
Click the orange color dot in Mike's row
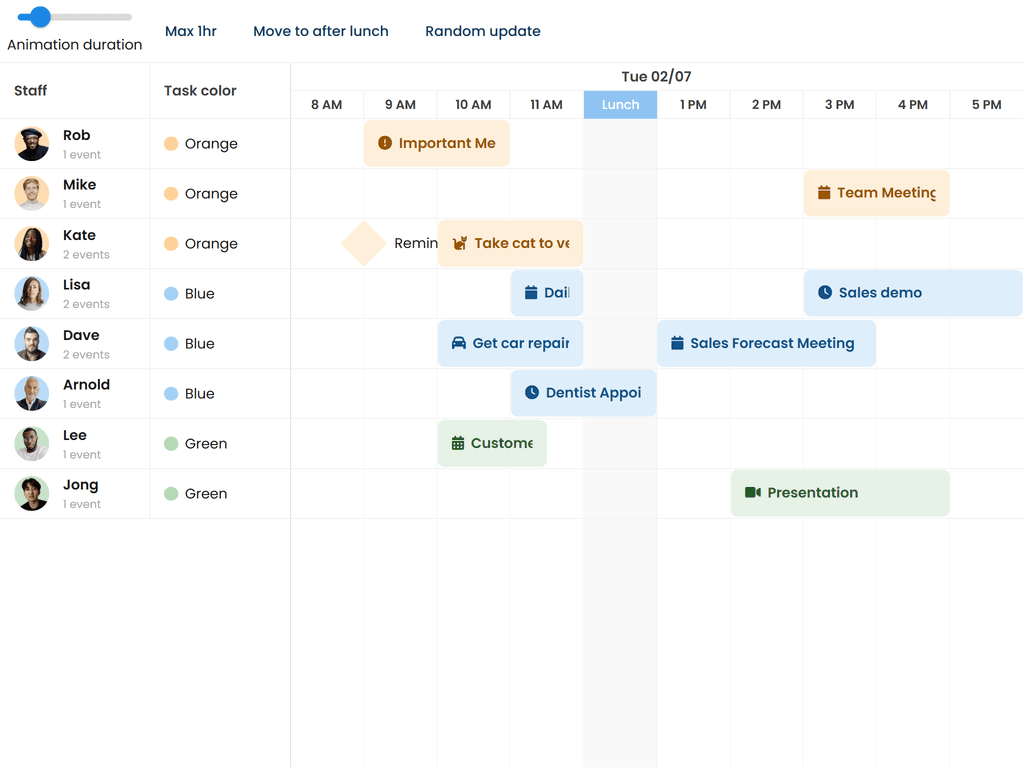tap(171, 194)
